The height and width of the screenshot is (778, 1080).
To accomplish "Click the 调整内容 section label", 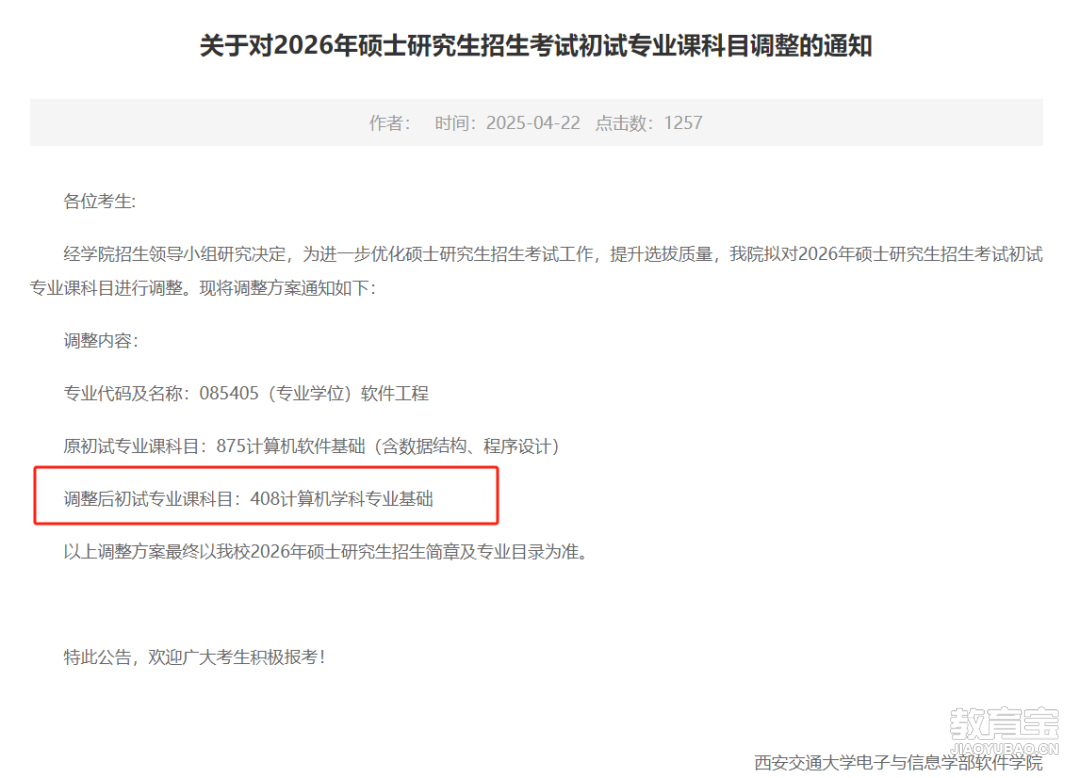I will tap(101, 341).
